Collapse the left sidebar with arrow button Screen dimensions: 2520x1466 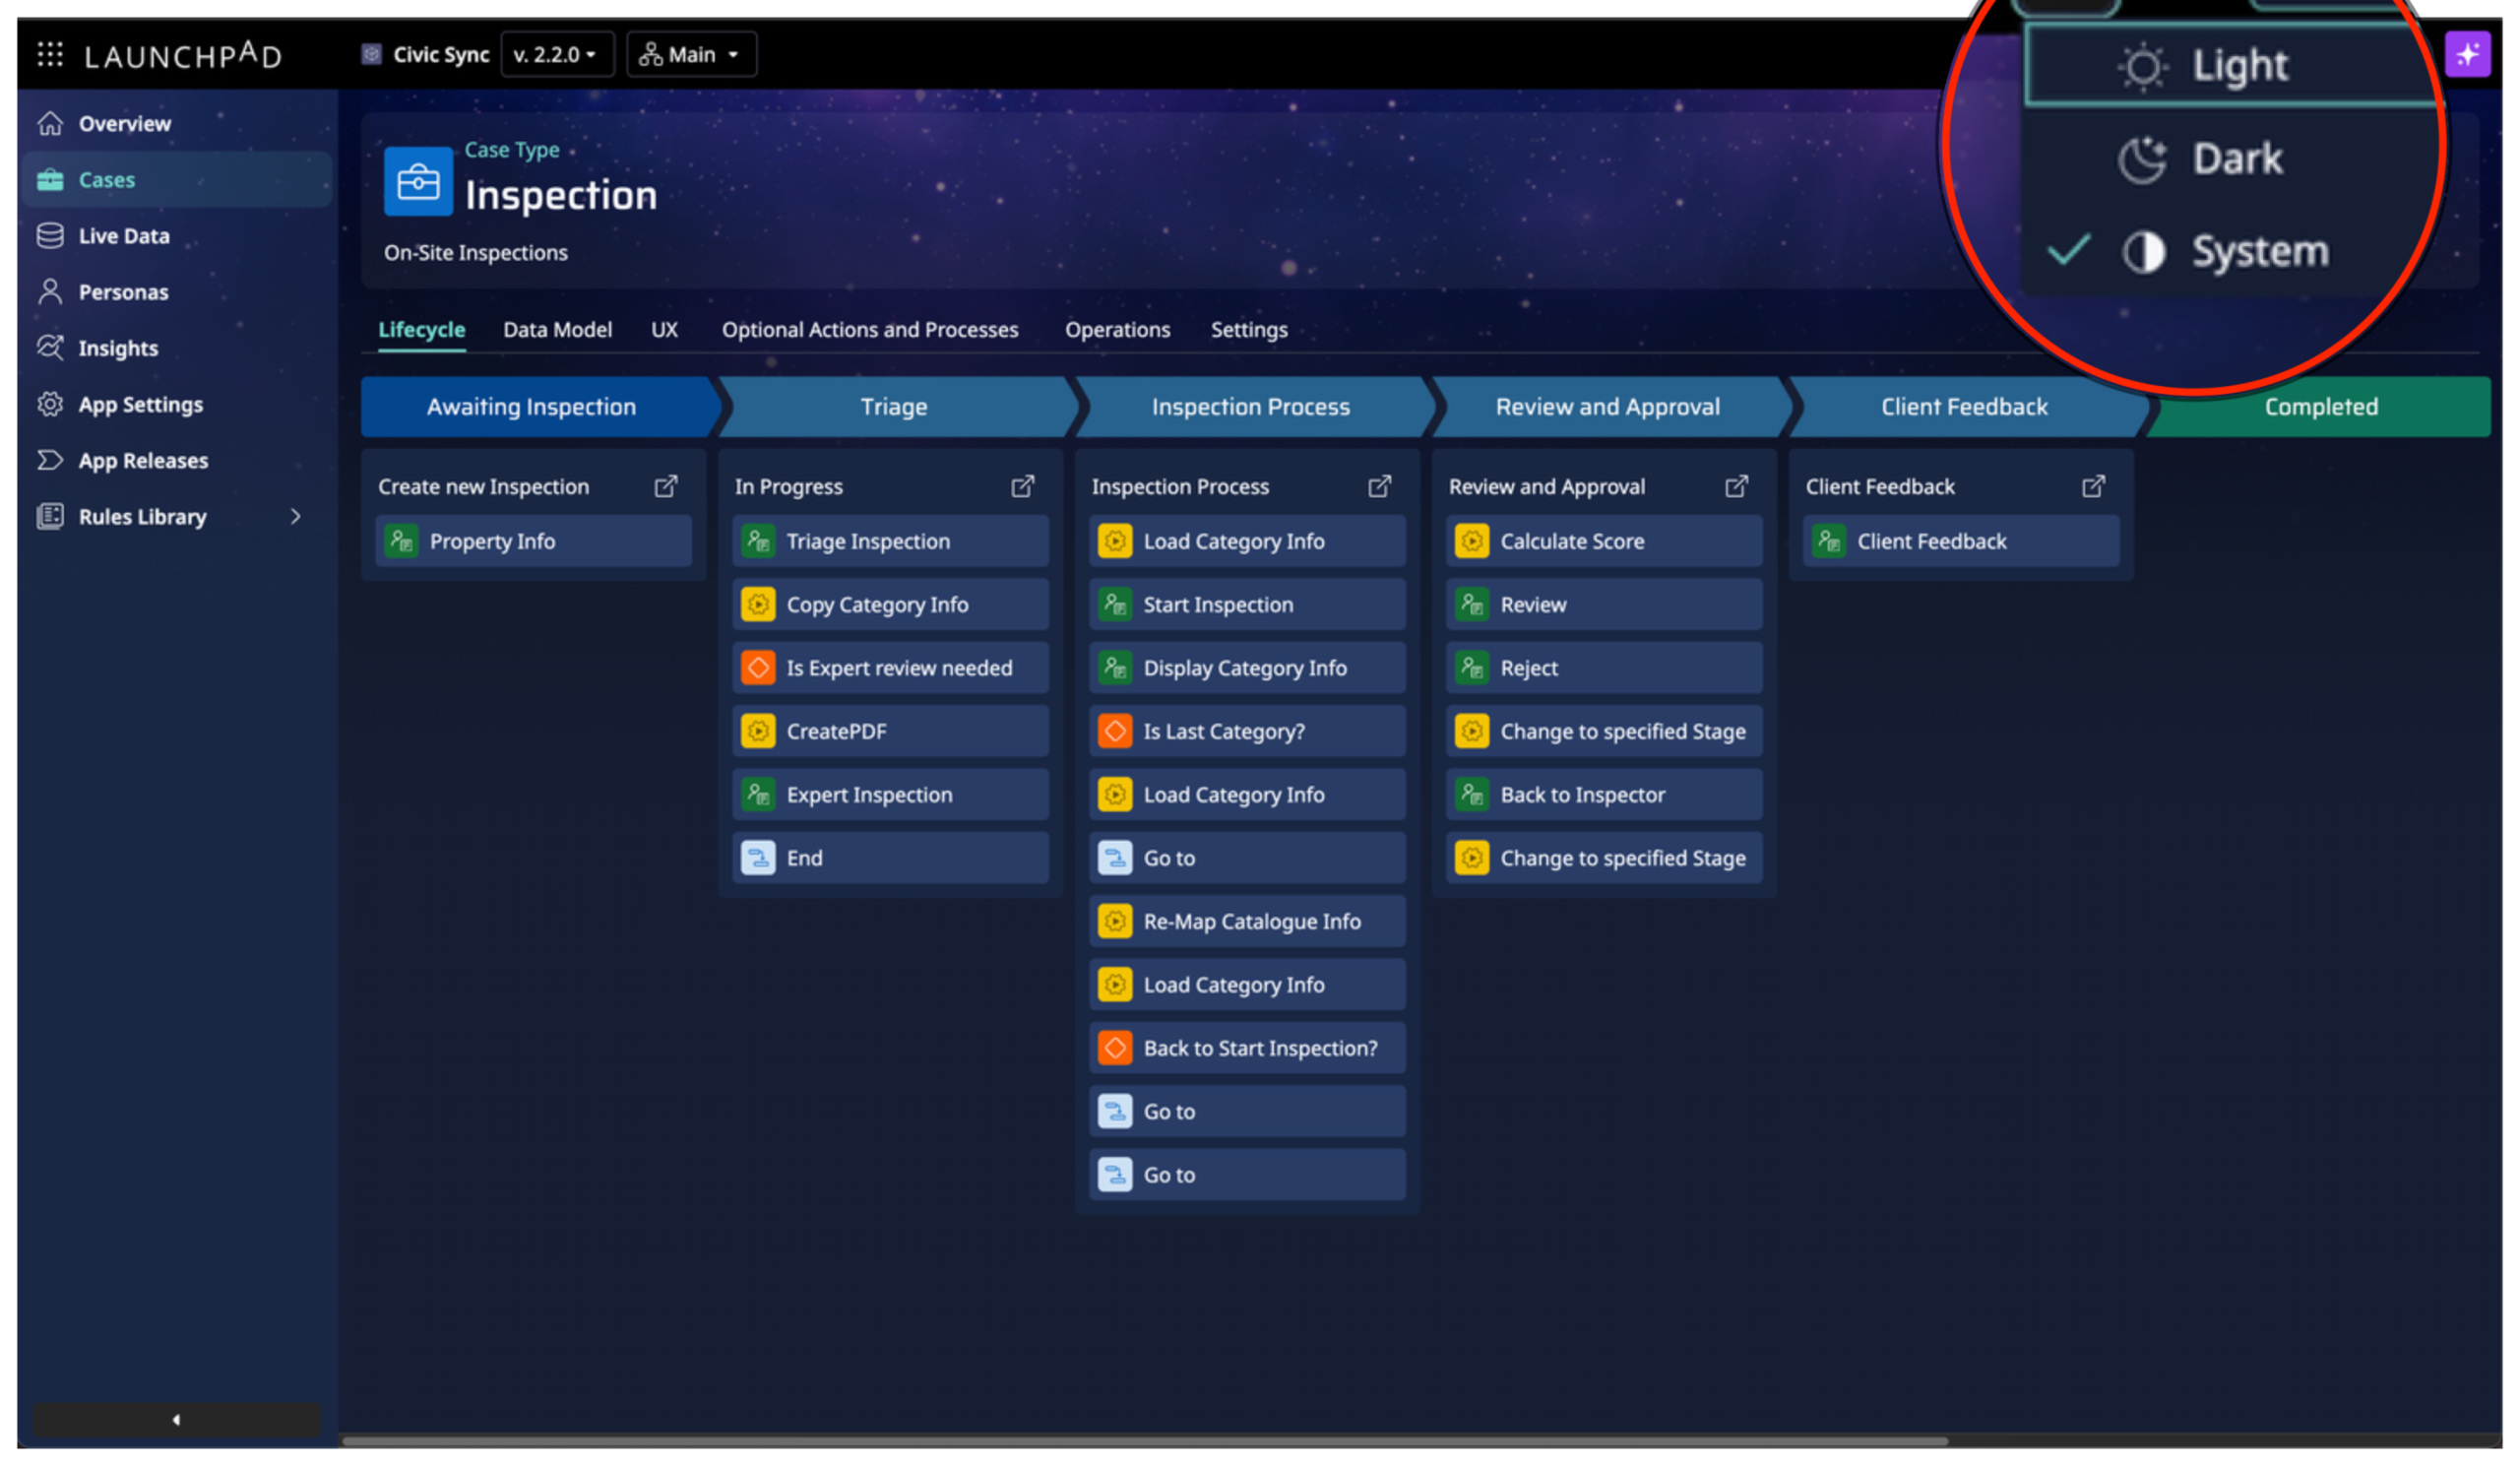pos(177,1419)
